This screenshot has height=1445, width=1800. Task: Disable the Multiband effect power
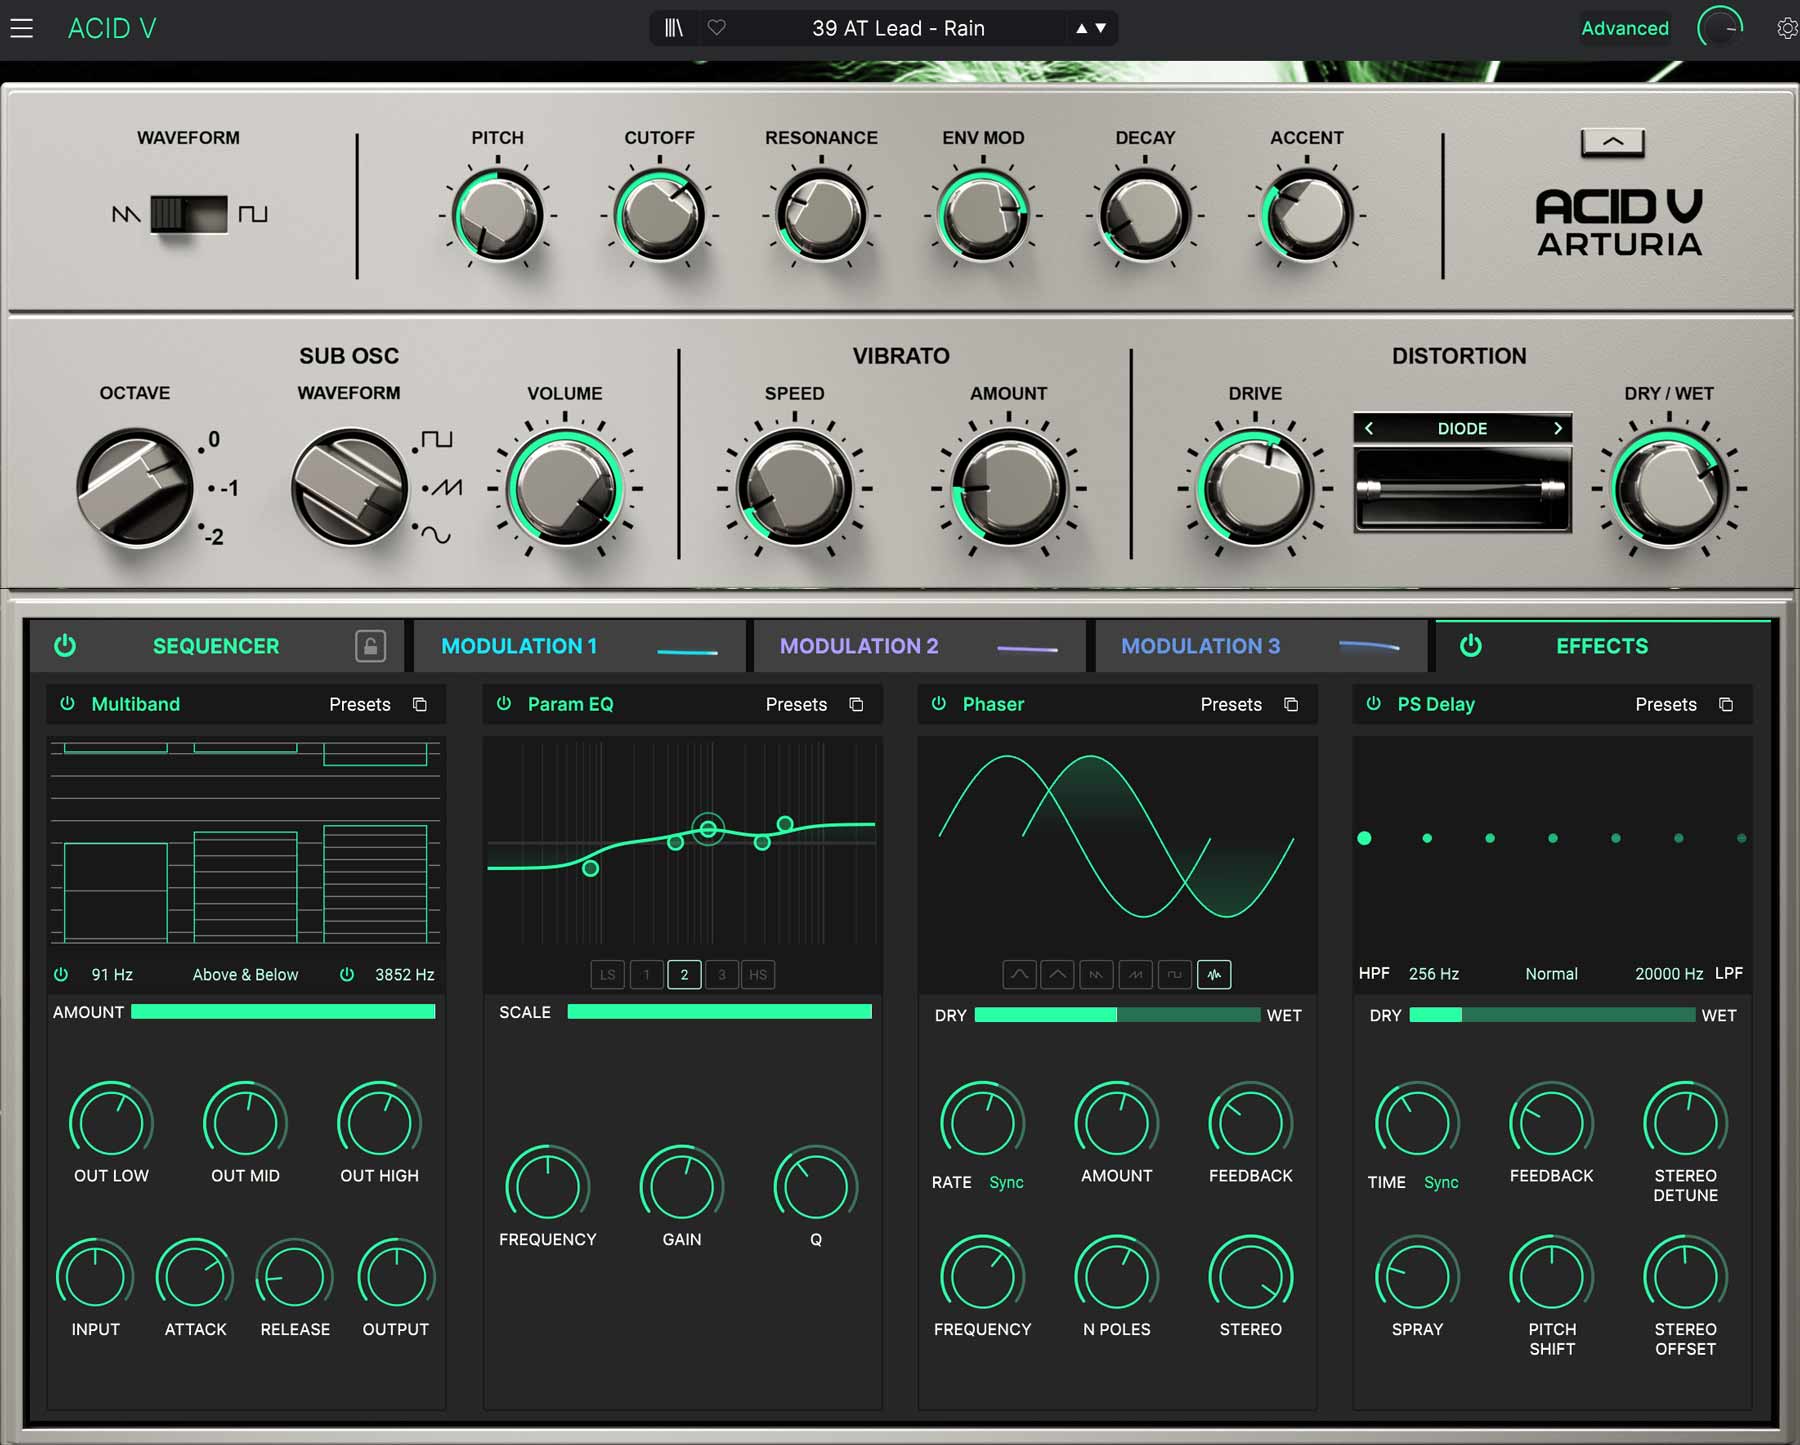pyautogui.click(x=67, y=703)
